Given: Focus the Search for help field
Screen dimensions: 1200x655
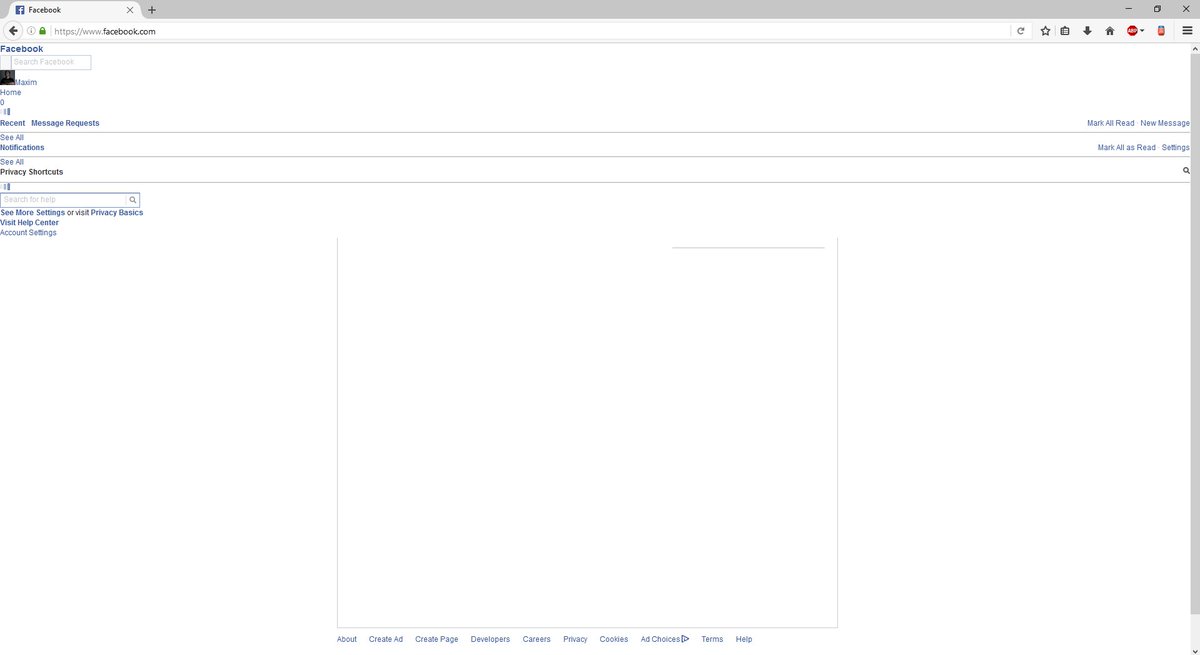Looking at the screenshot, I should point(64,200).
